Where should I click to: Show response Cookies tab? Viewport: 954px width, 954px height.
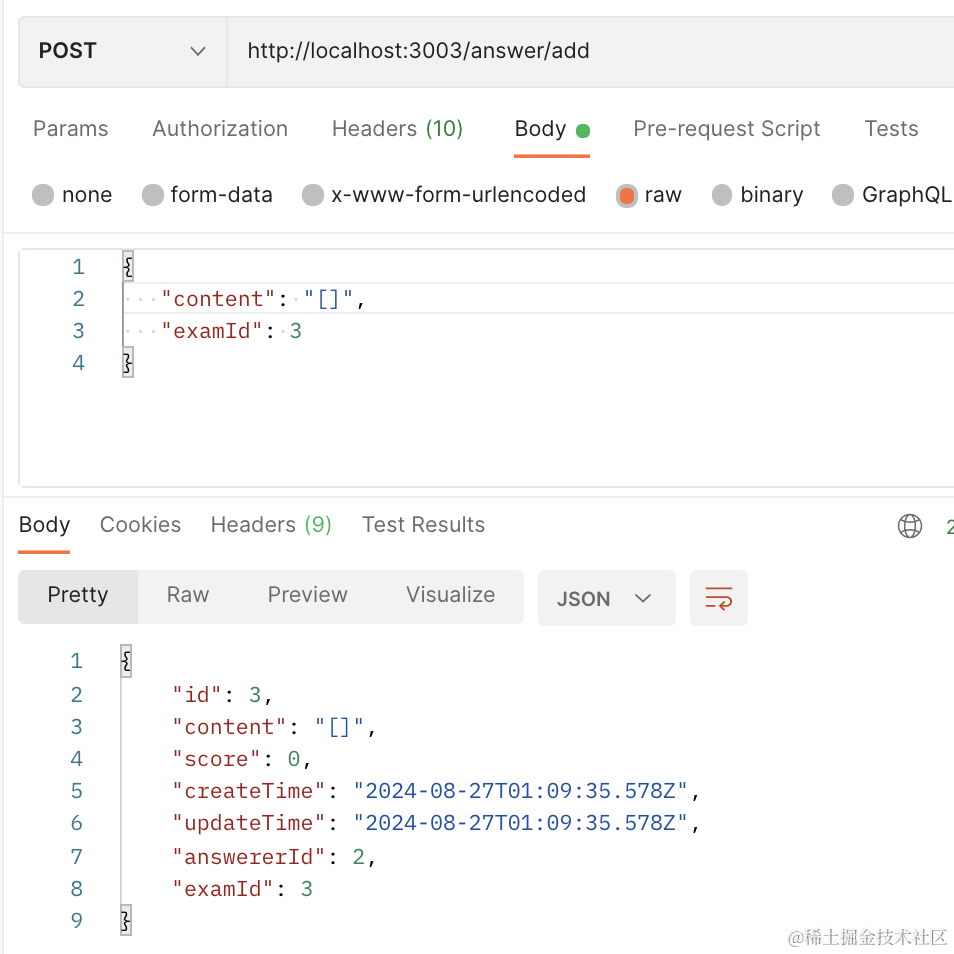point(140,525)
